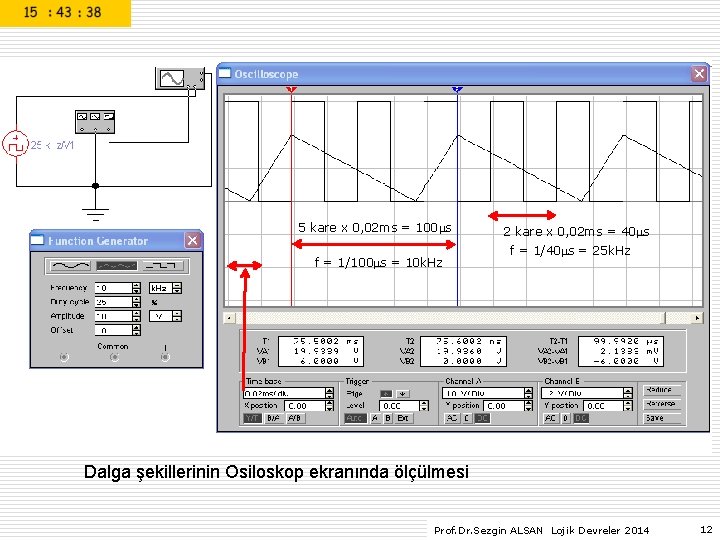Click the Frequency value field
This screenshot has height=540, width=720.
(x=113, y=288)
